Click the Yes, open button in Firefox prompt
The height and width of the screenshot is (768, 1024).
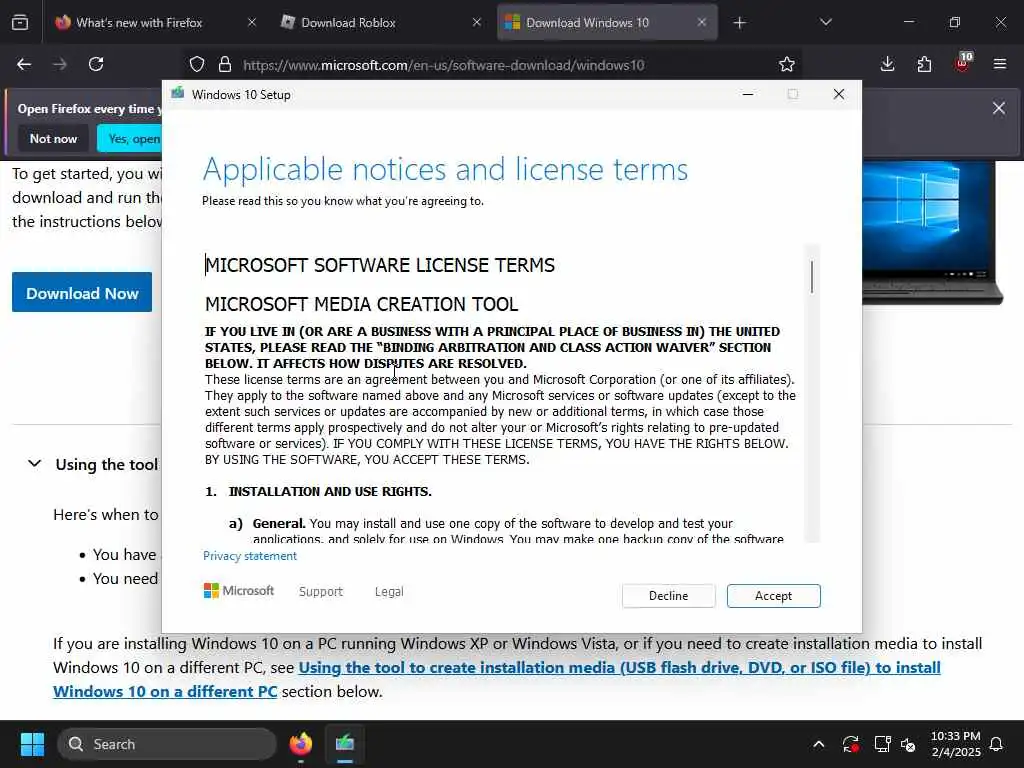point(131,138)
